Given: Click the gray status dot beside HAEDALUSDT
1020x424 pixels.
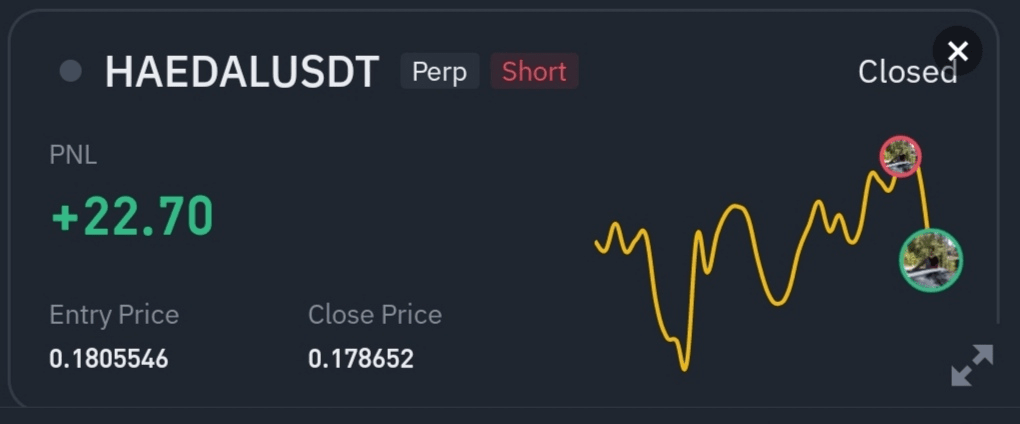Looking at the screenshot, I should click(70, 71).
